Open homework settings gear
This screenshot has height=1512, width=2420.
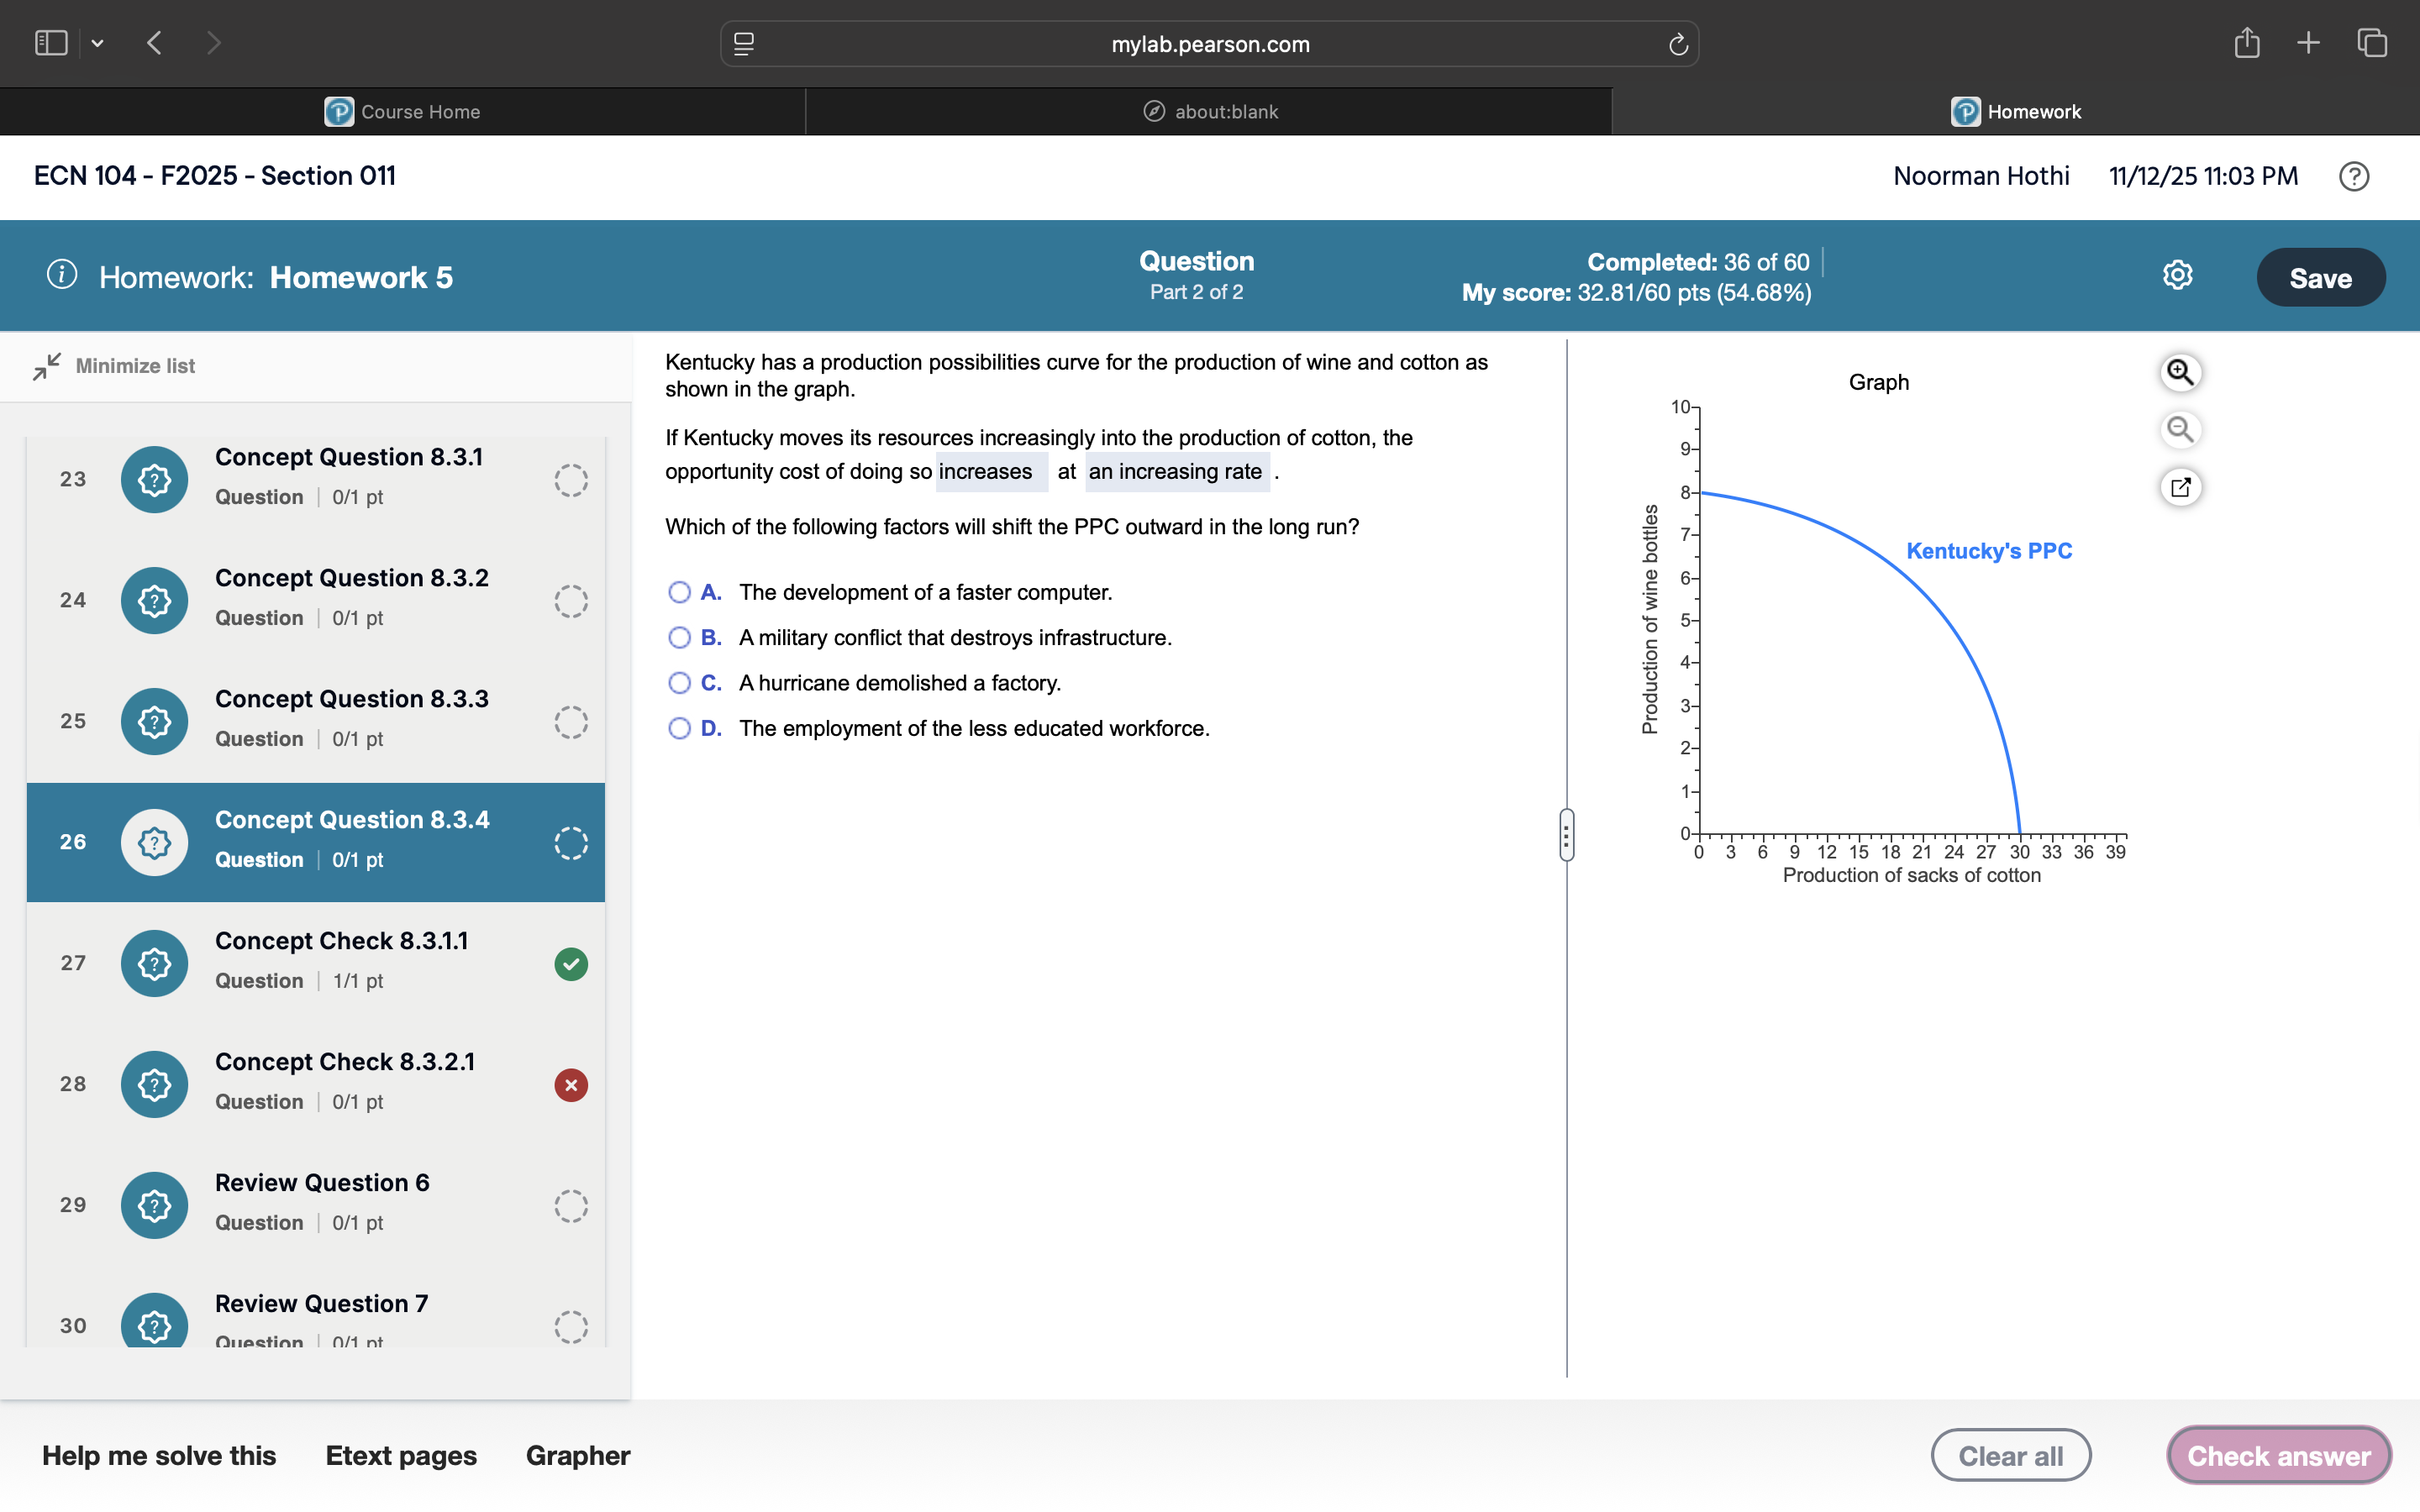point(2177,276)
